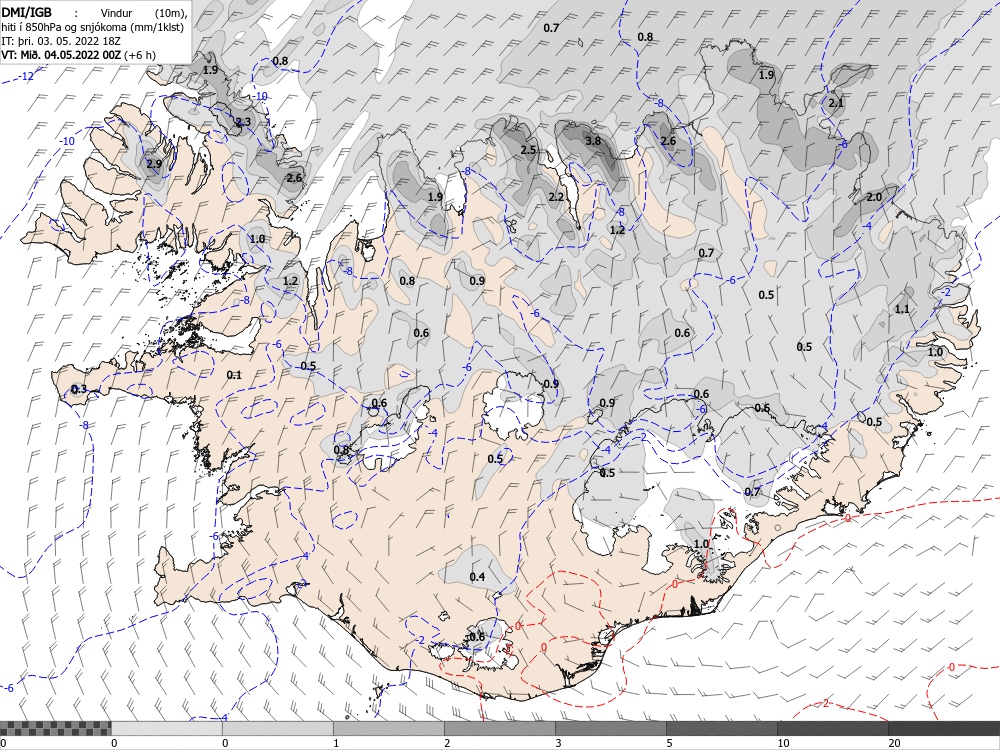The width and height of the screenshot is (1000, 750).
Task: Click the legend scale label '10'
Action: click(783, 743)
